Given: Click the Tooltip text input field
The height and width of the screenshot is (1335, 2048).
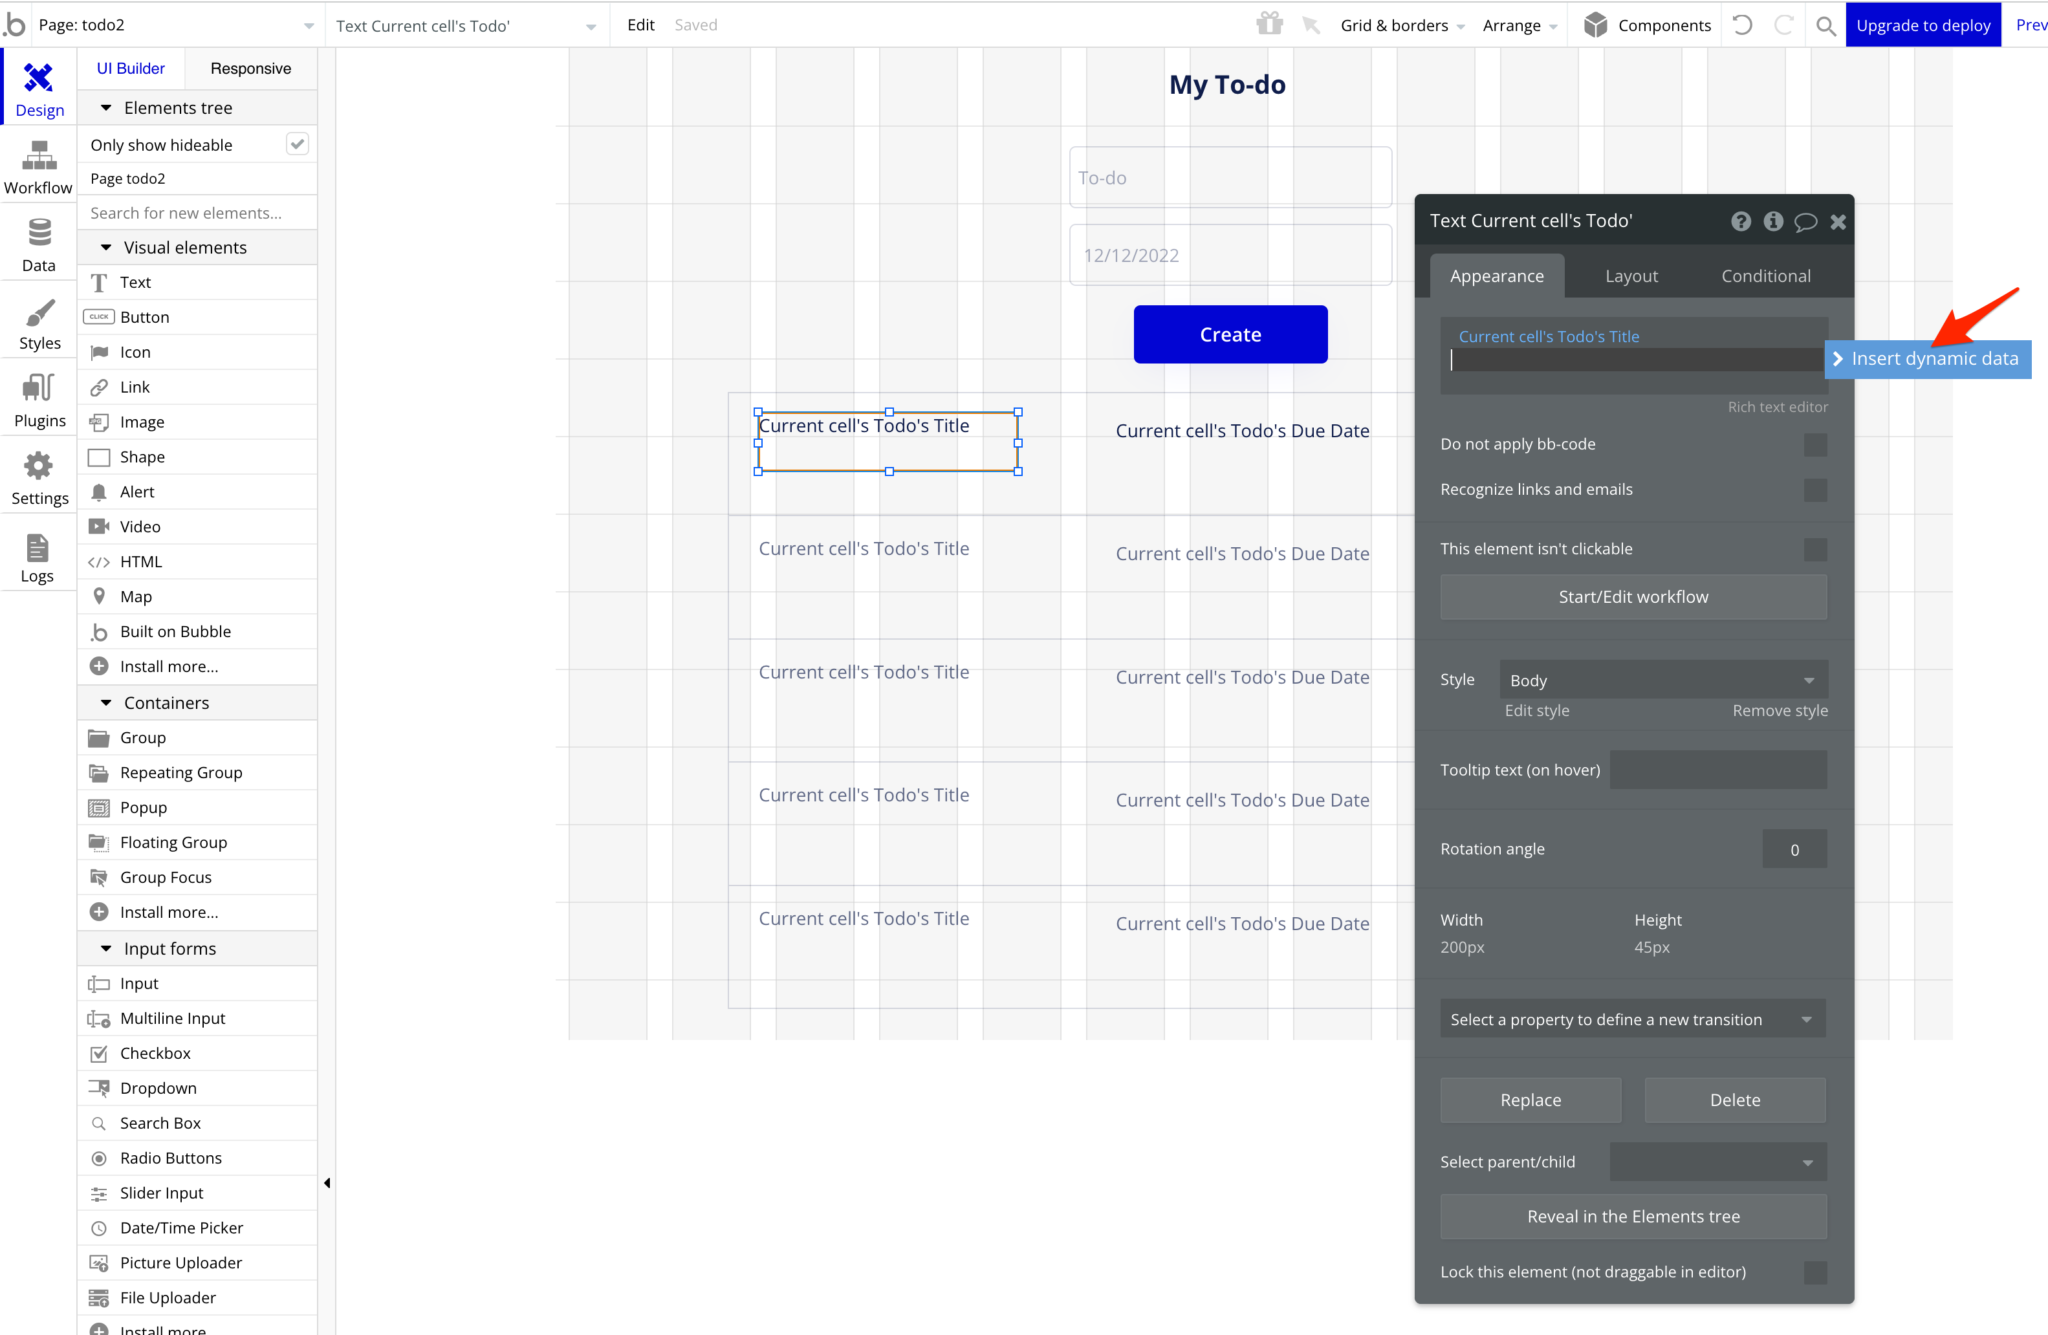Looking at the screenshot, I should tap(1718, 770).
